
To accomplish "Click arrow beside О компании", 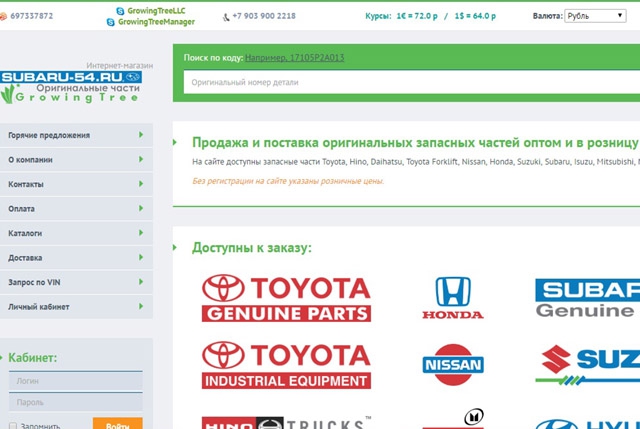I will pos(141,159).
